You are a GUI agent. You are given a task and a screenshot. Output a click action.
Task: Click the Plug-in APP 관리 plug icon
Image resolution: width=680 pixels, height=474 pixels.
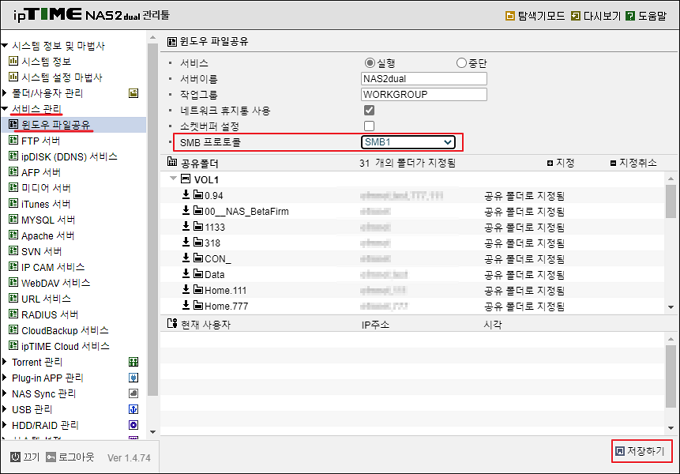pyautogui.click(x=134, y=378)
